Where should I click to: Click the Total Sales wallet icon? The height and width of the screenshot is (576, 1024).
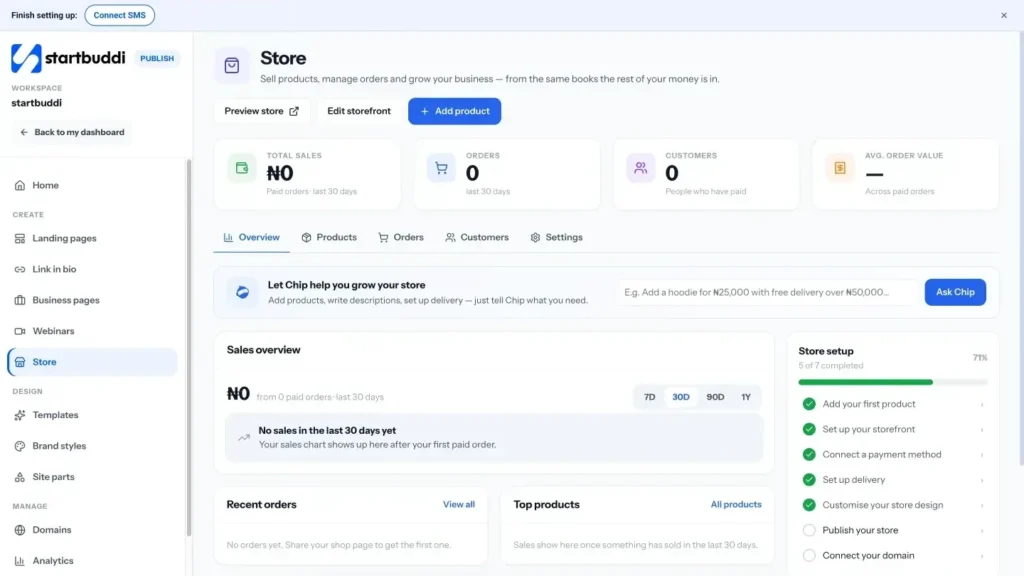[x=242, y=168]
